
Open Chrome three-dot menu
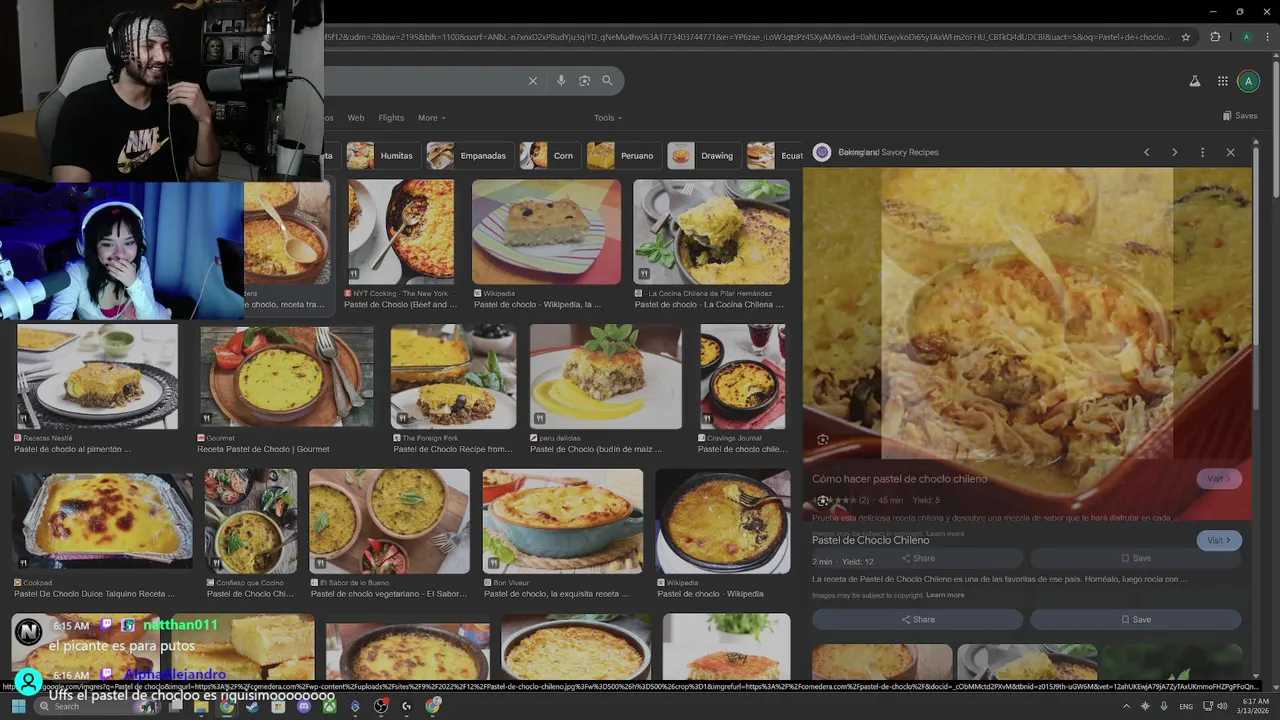1266,37
